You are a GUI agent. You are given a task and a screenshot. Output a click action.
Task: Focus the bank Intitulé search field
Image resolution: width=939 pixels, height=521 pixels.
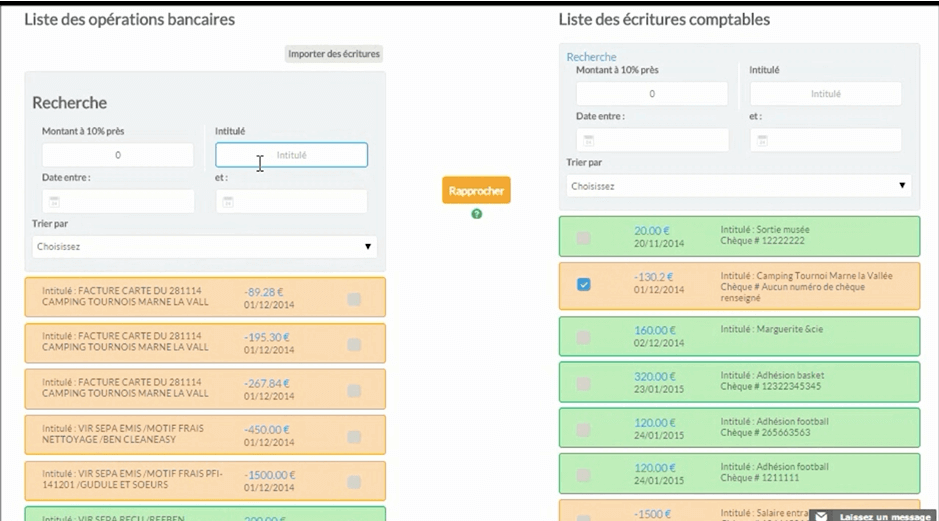pyautogui.click(x=292, y=155)
